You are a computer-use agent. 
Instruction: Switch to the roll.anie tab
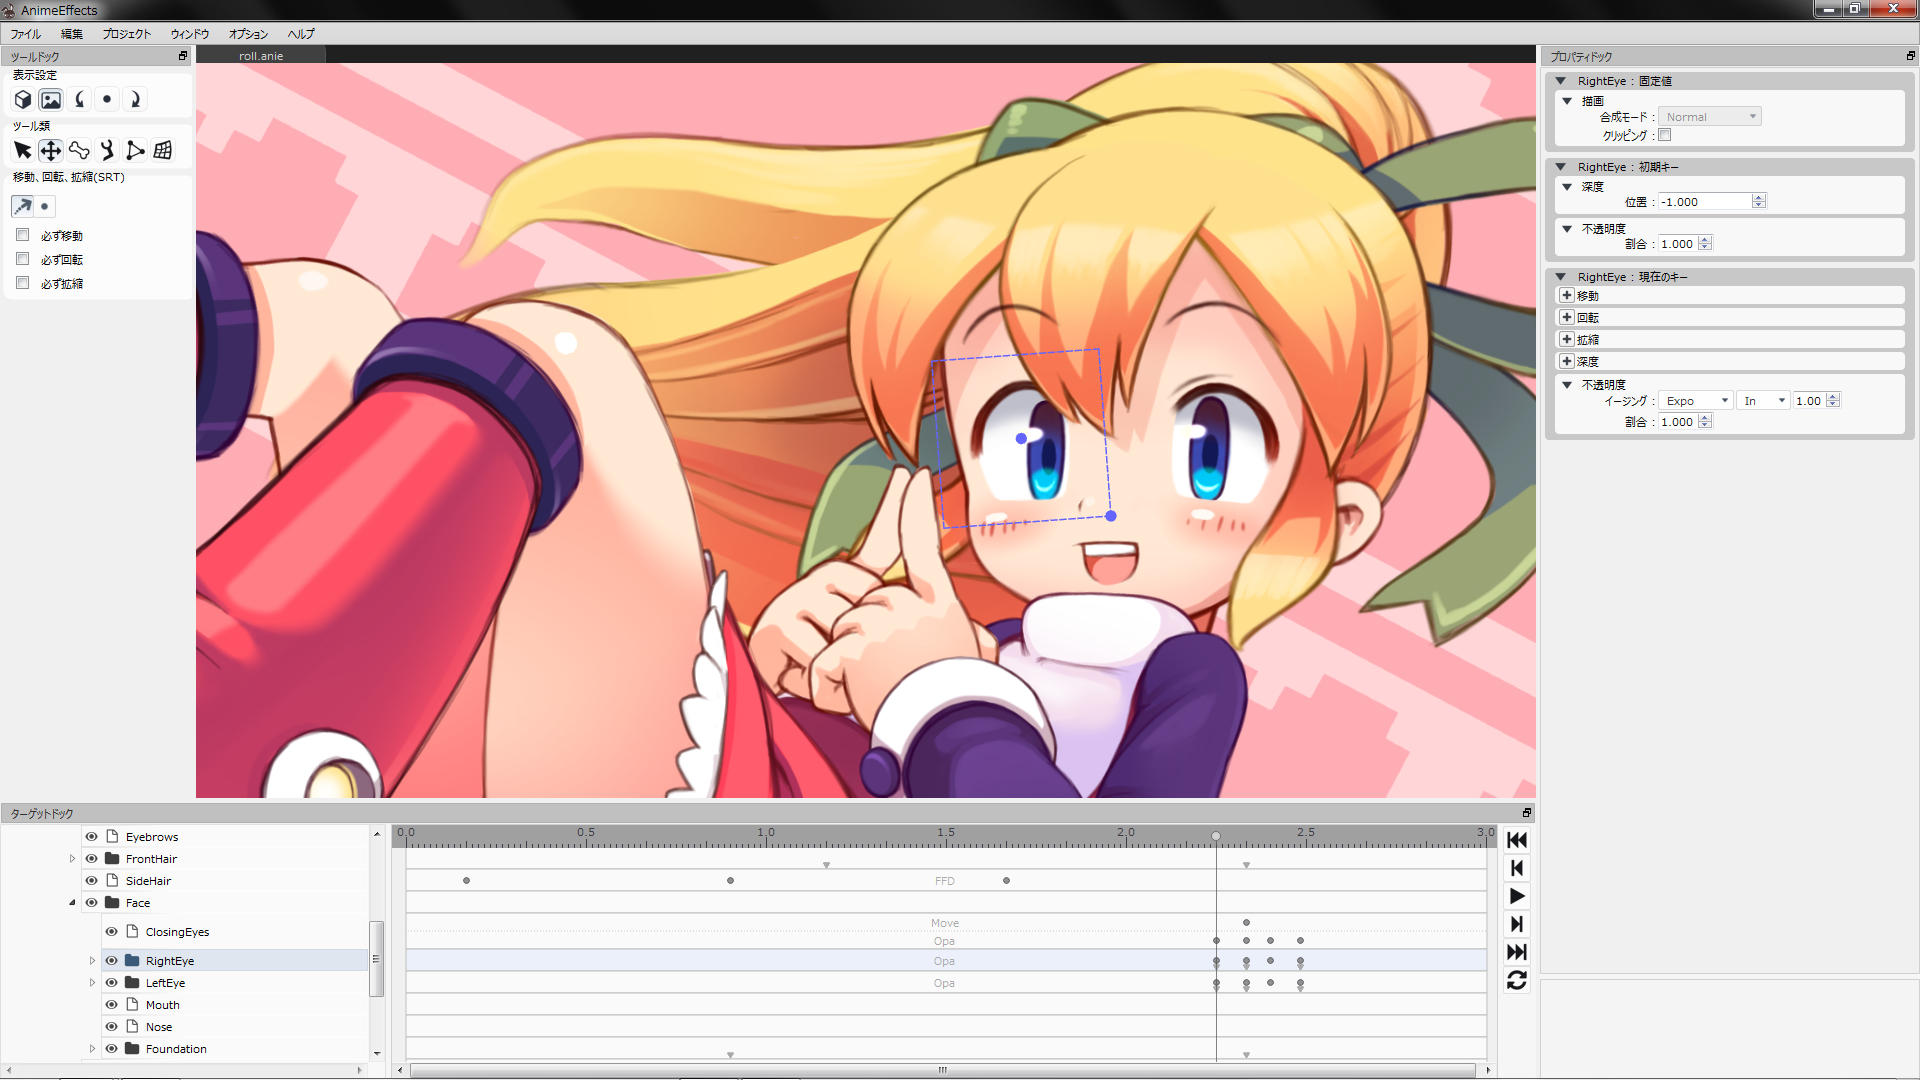261,56
